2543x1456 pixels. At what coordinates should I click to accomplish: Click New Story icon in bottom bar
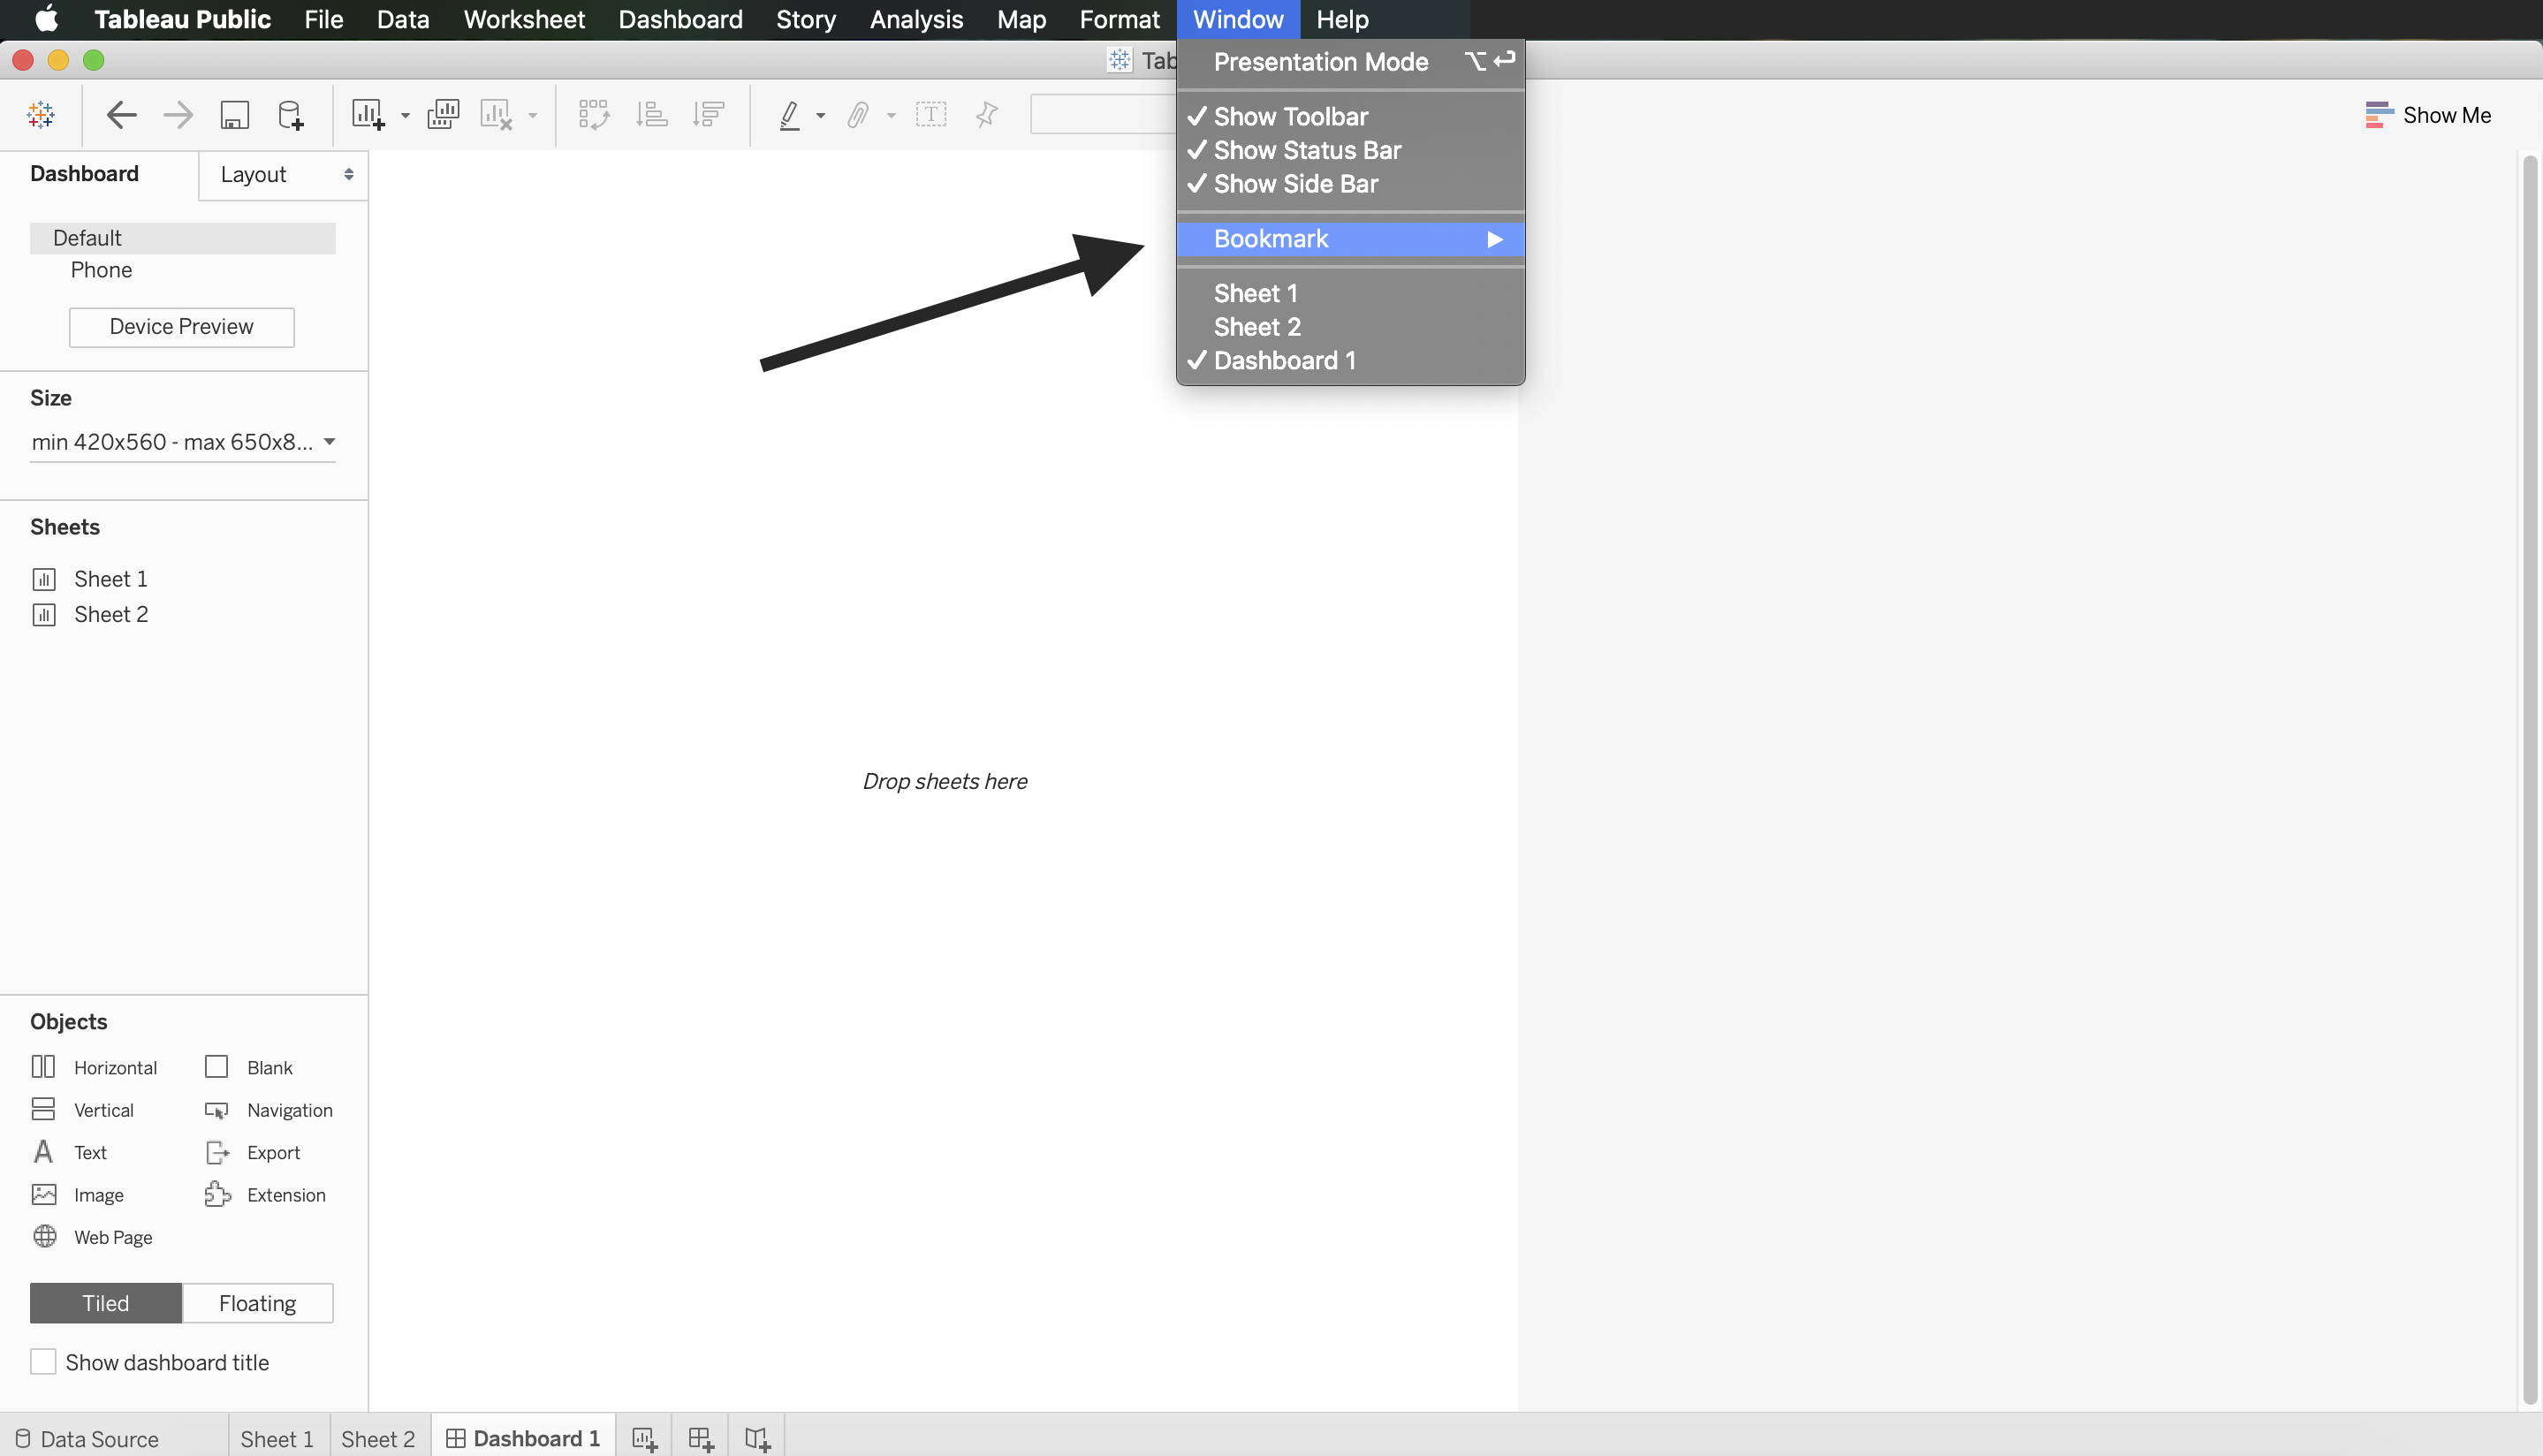(x=757, y=1439)
